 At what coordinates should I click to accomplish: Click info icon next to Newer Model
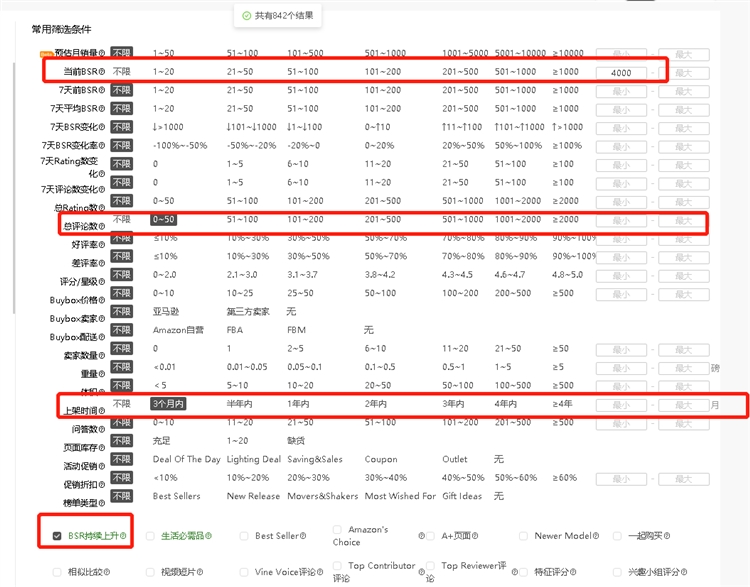(x=595, y=536)
